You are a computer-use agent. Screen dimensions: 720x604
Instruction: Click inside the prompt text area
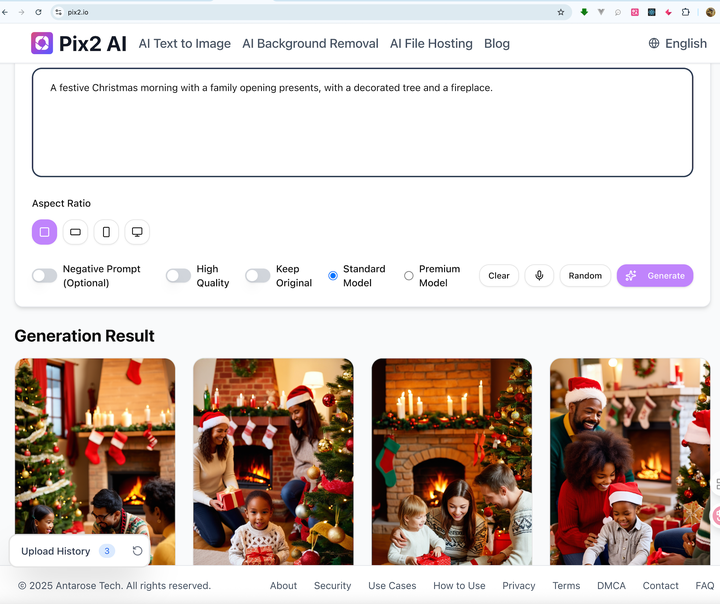tap(362, 123)
